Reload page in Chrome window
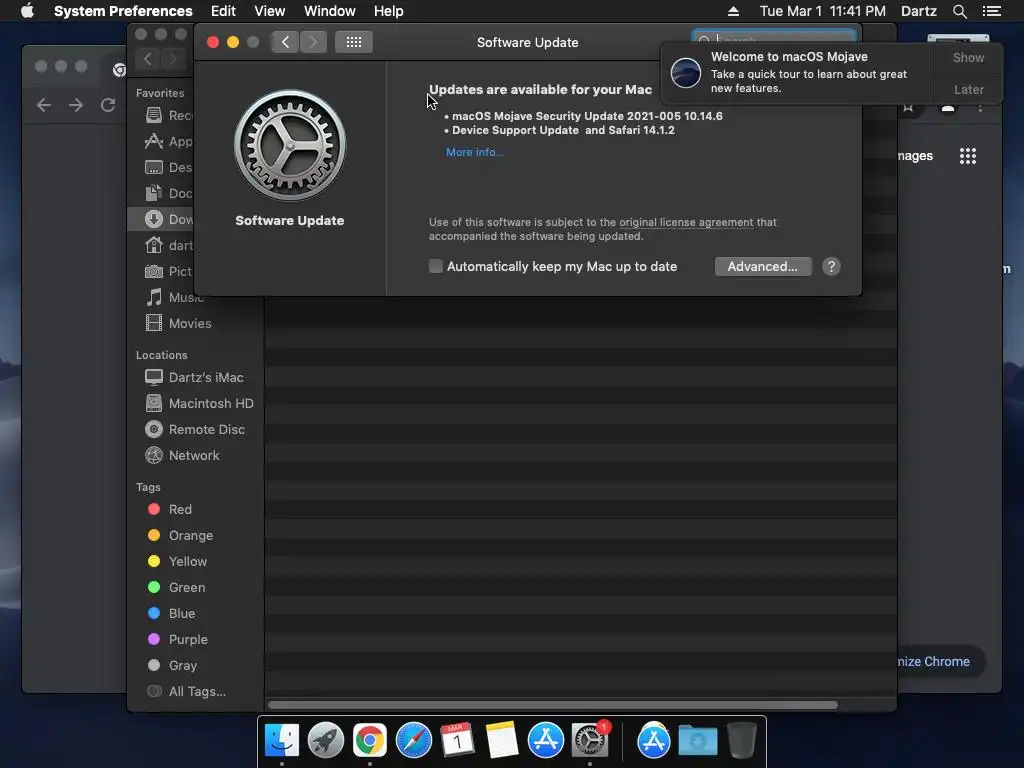This screenshot has width=1024, height=768. (108, 104)
